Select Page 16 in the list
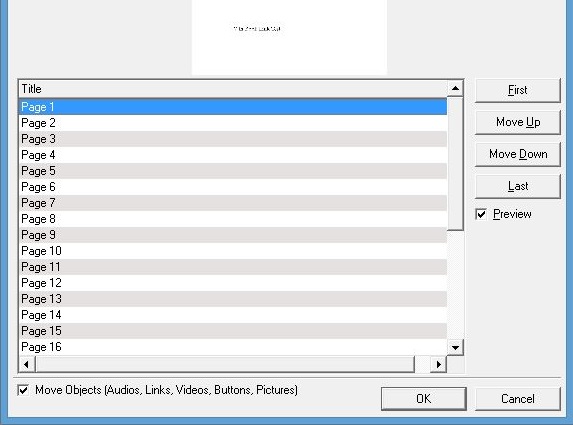 coord(233,347)
